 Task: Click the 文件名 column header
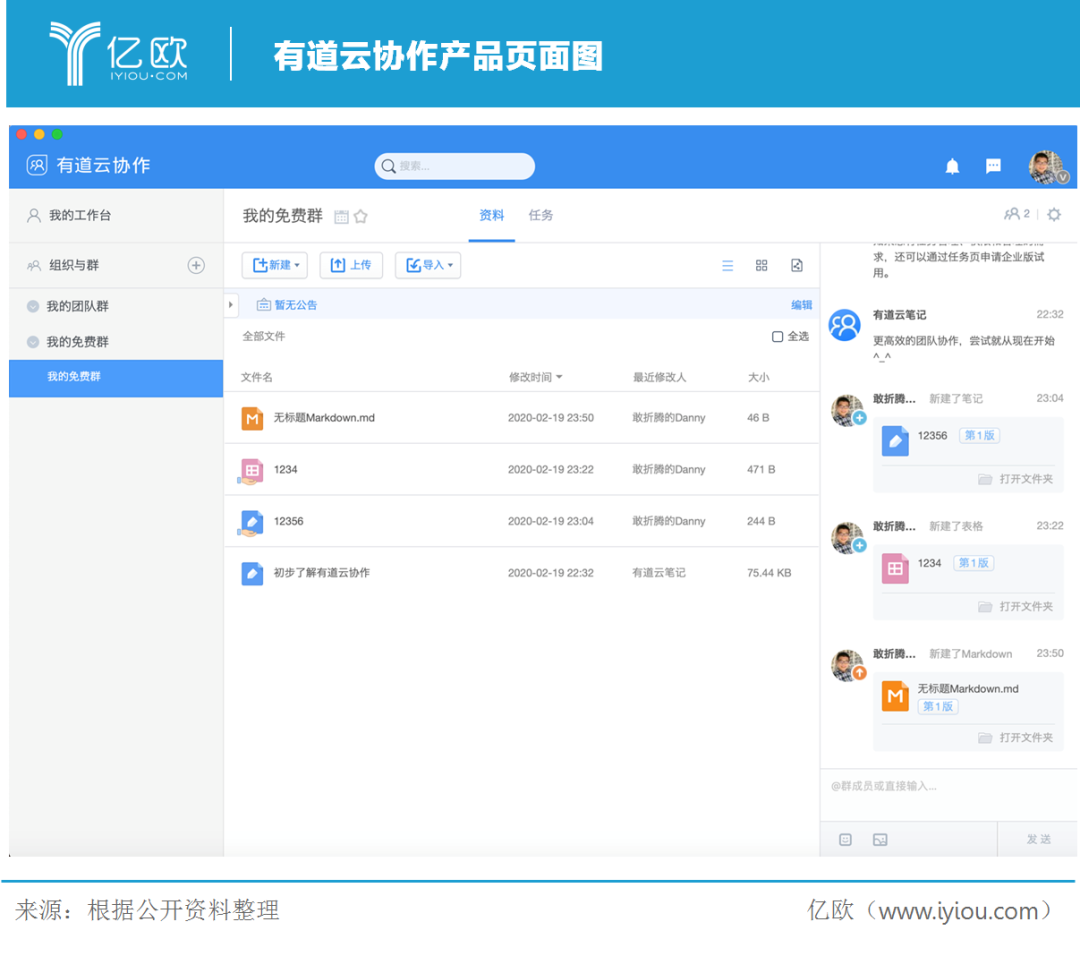pyautogui.click(x=257, y=377)
